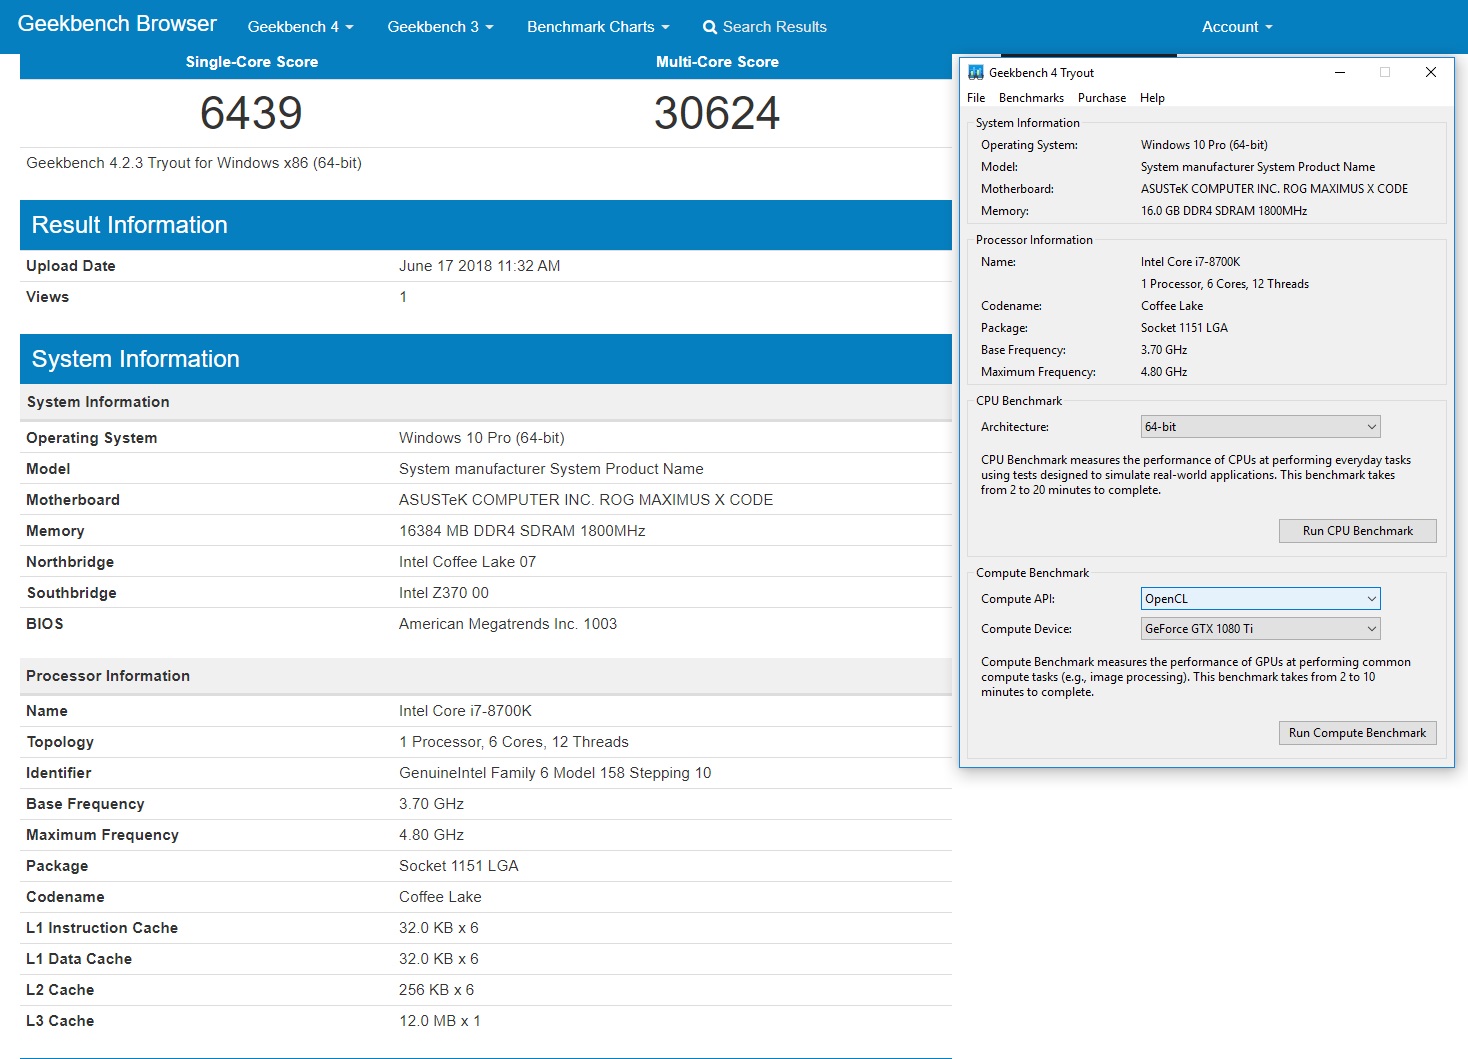The width and height of the screenshot is (1468, 1059).
Task: Click the Result Information section header
Action: pyautogui.click(x=486, y=225)
